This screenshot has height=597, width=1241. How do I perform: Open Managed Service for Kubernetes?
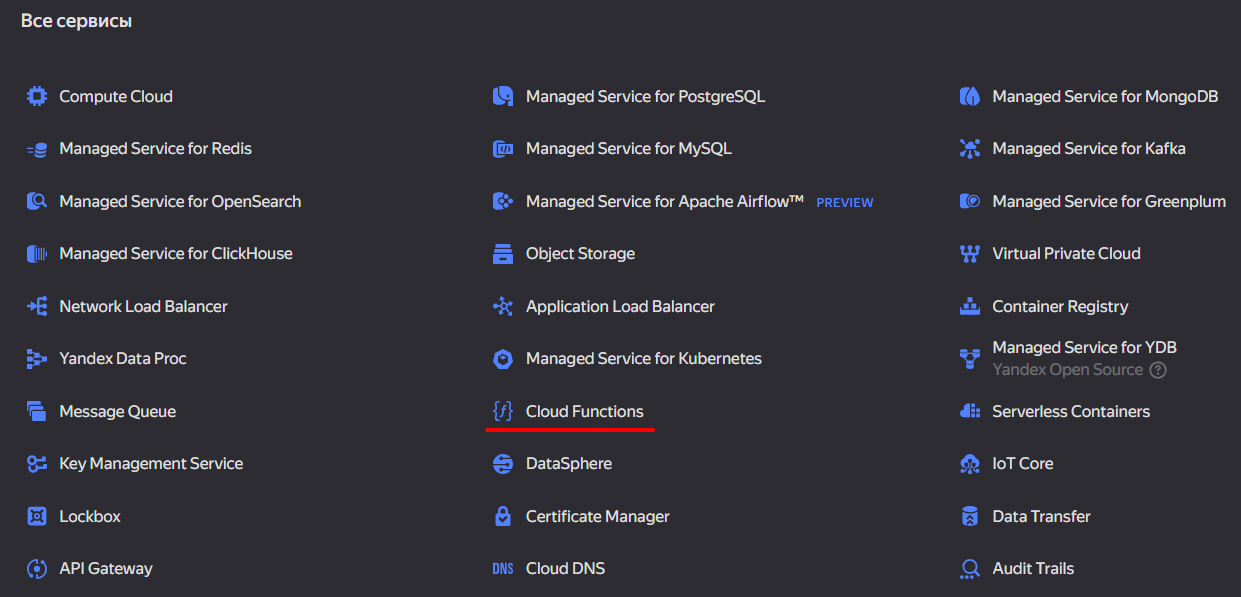click(644, 358)
